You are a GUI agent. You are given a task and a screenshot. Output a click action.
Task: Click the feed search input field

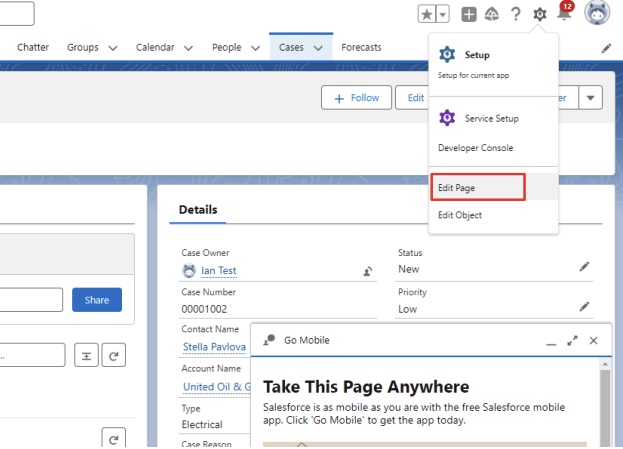coord(33,355)
